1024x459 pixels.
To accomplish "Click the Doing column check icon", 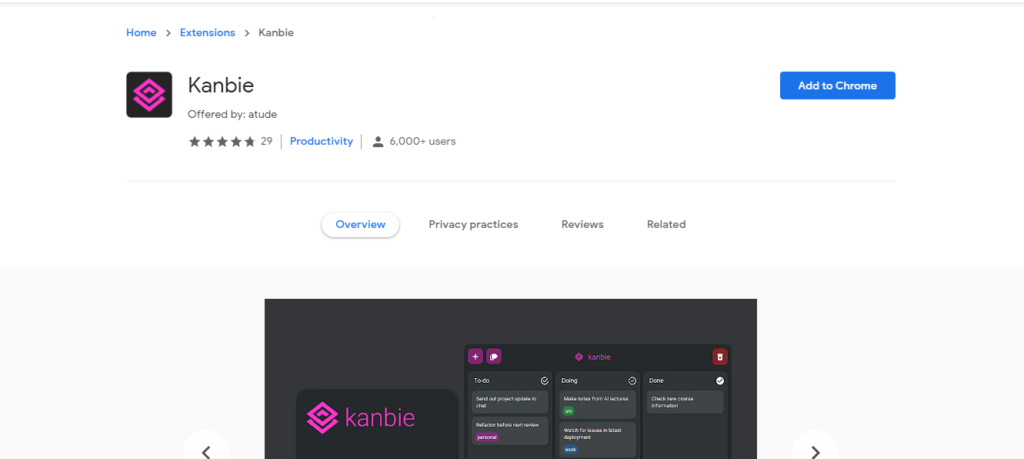I will pyautogui.click(x=632, y=381).
